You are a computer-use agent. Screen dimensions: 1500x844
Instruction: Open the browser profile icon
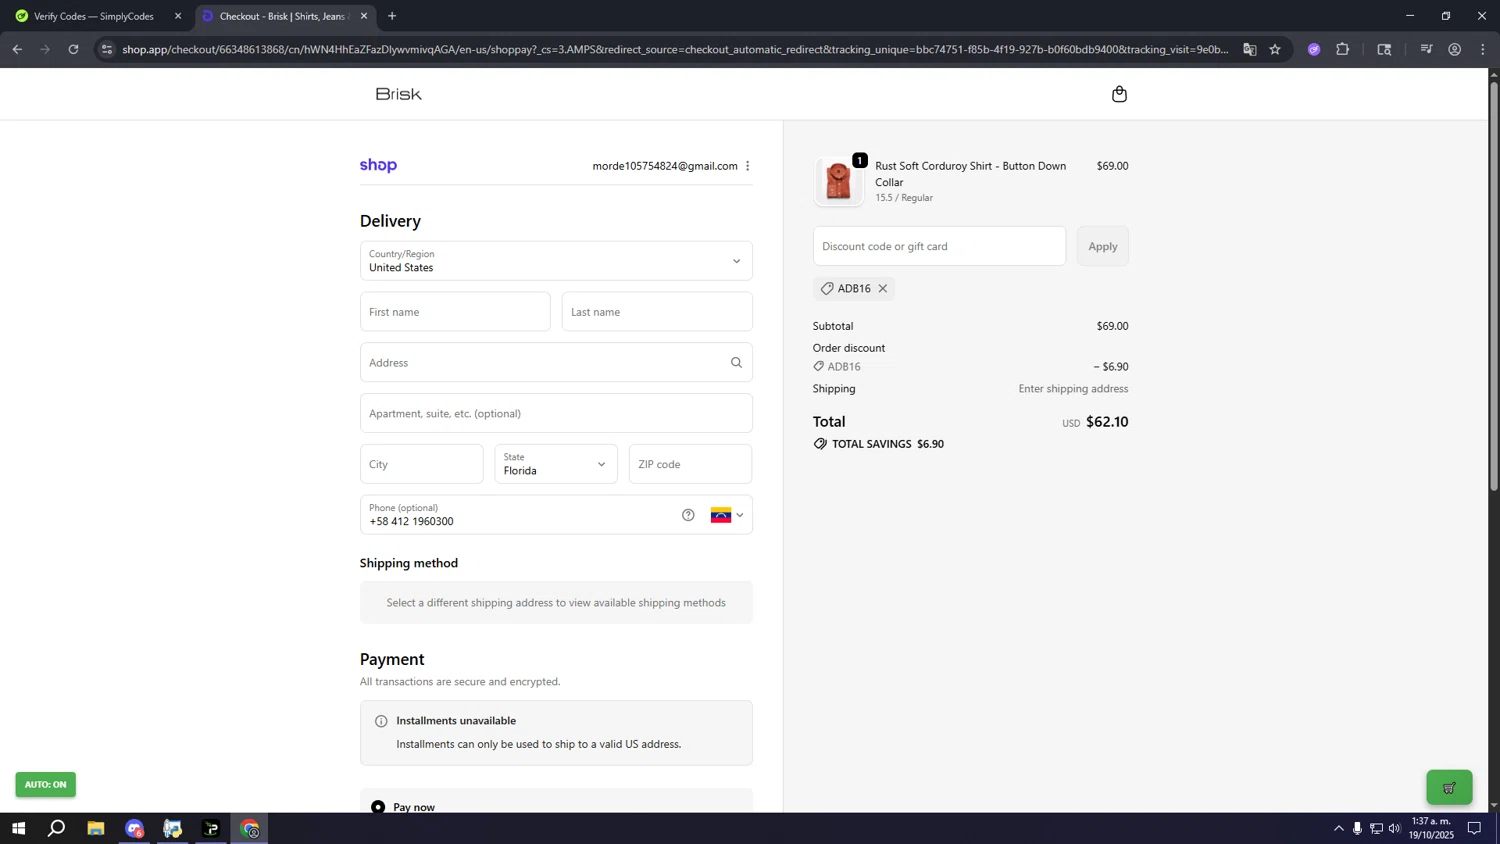(x=1455, y=49)
